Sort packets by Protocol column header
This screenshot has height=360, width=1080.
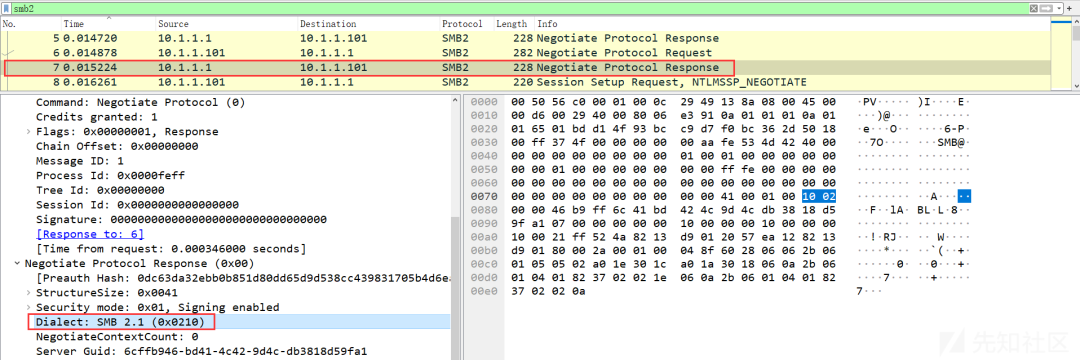coord(462,24)
